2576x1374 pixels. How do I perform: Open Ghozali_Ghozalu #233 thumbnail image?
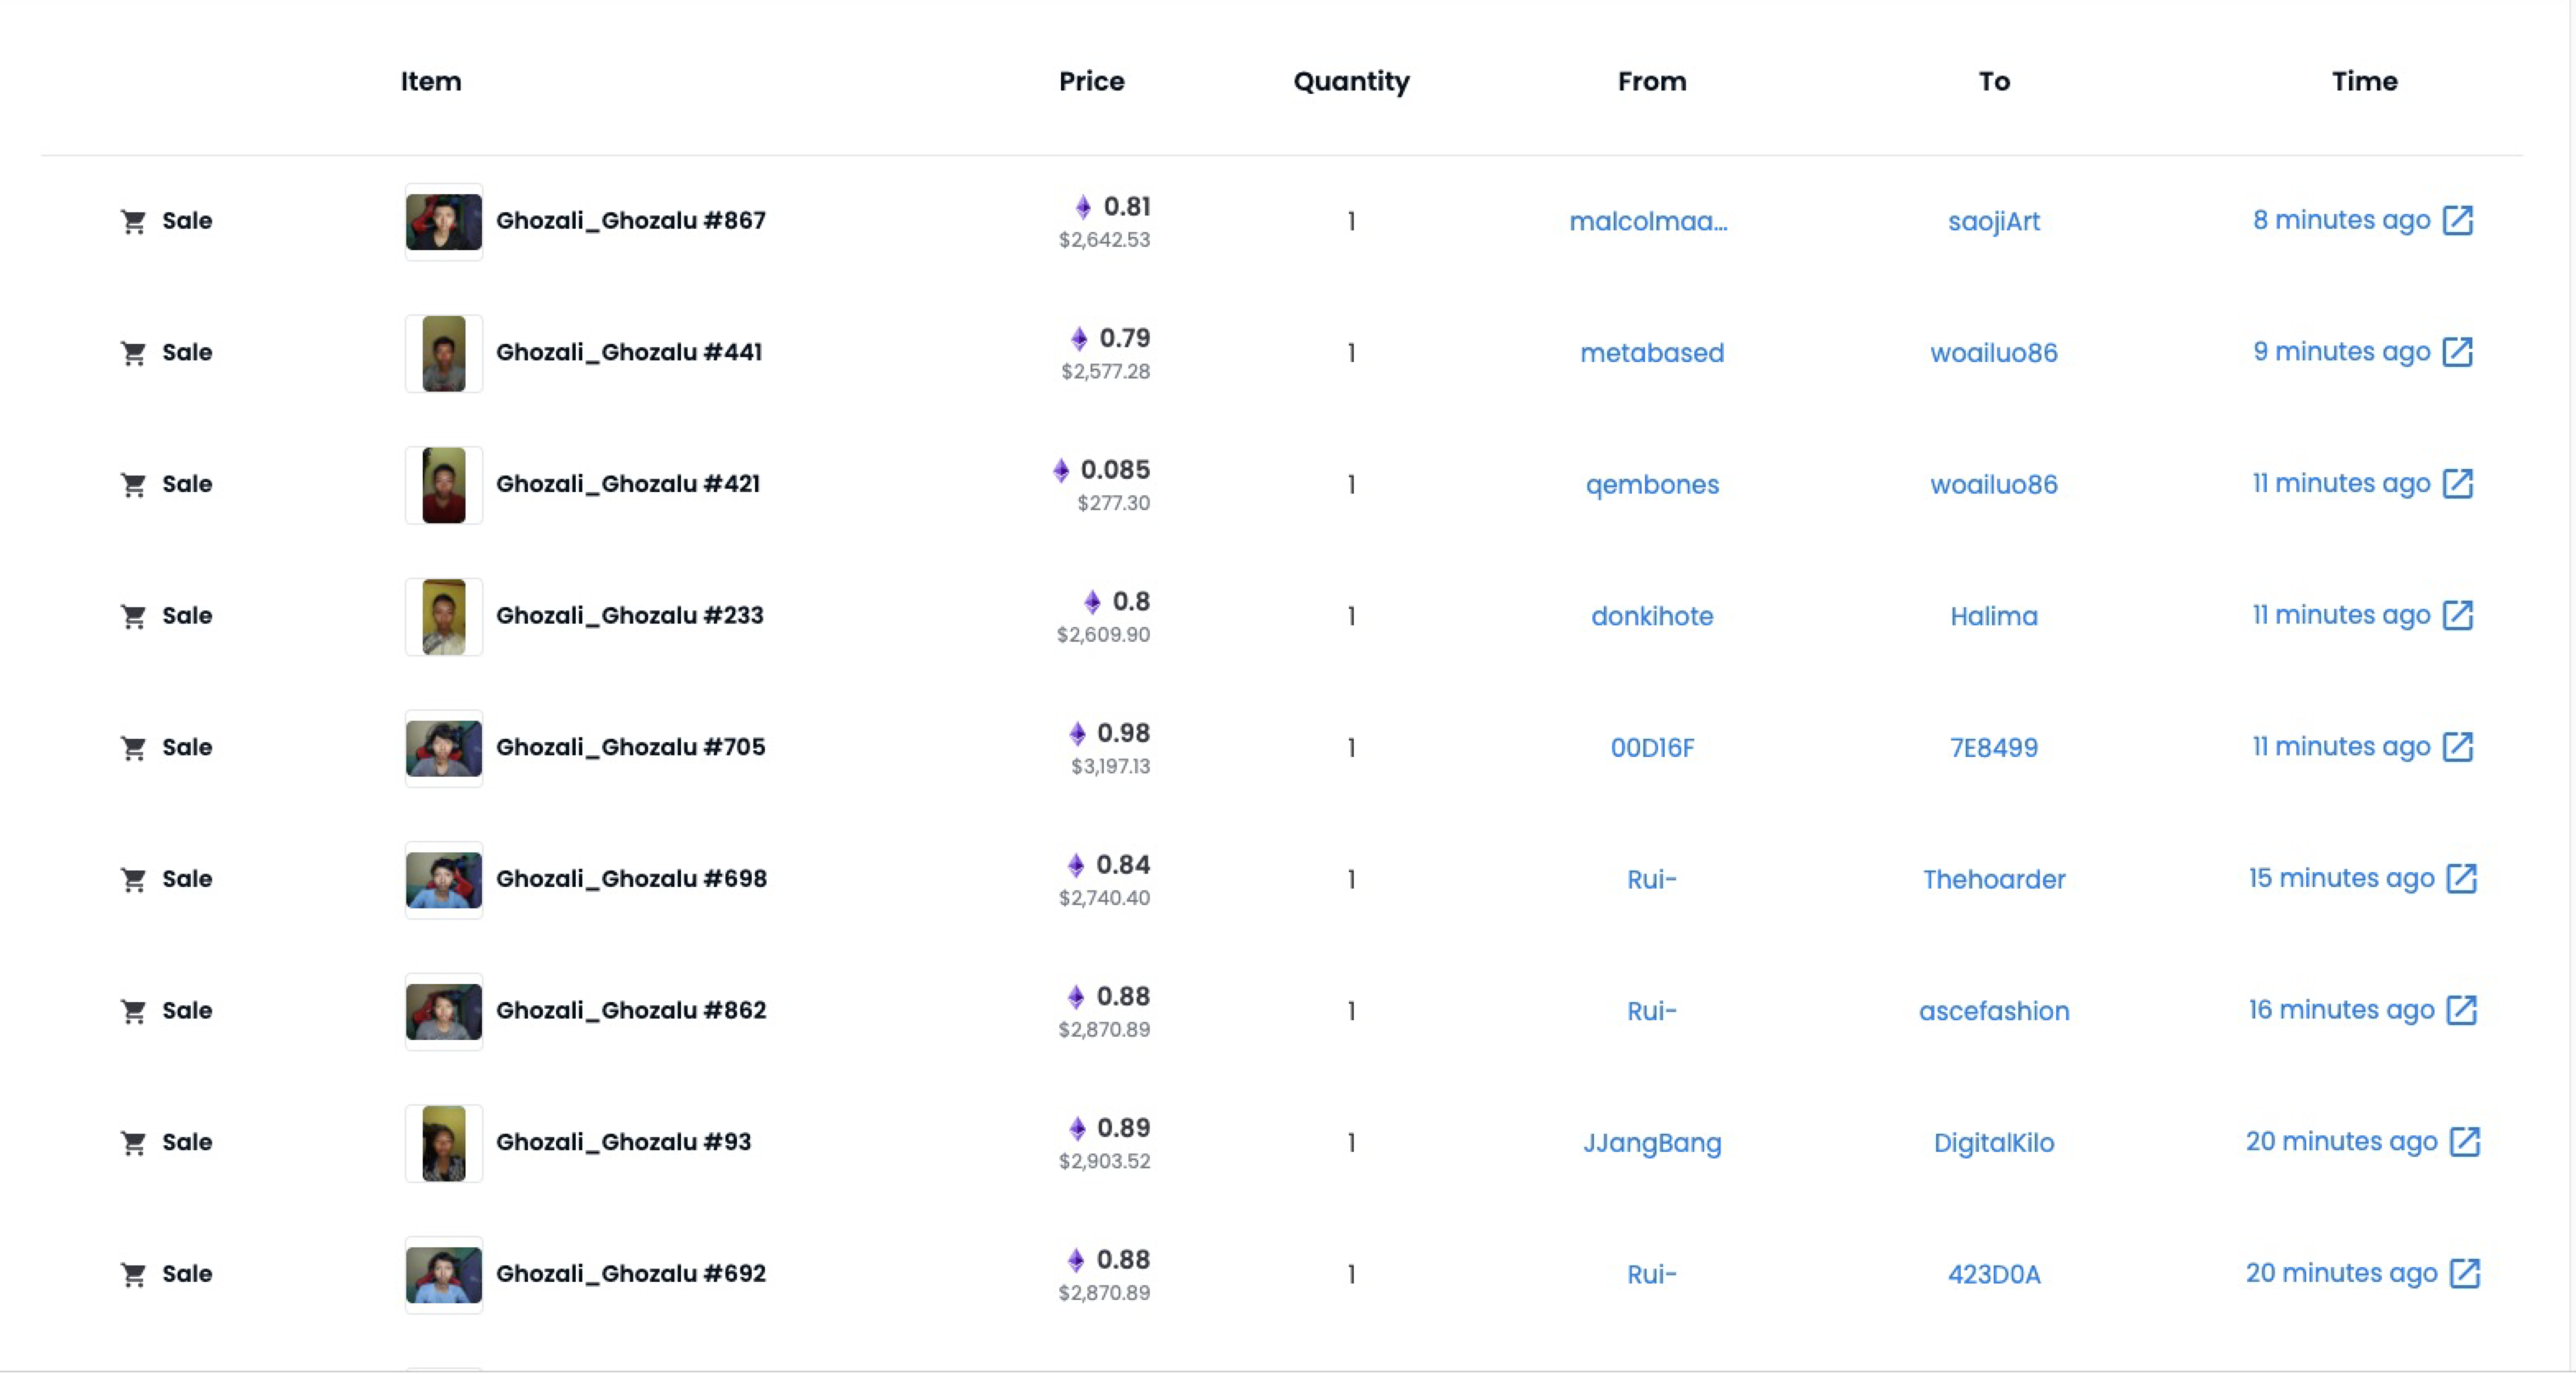tap(443, 616)
